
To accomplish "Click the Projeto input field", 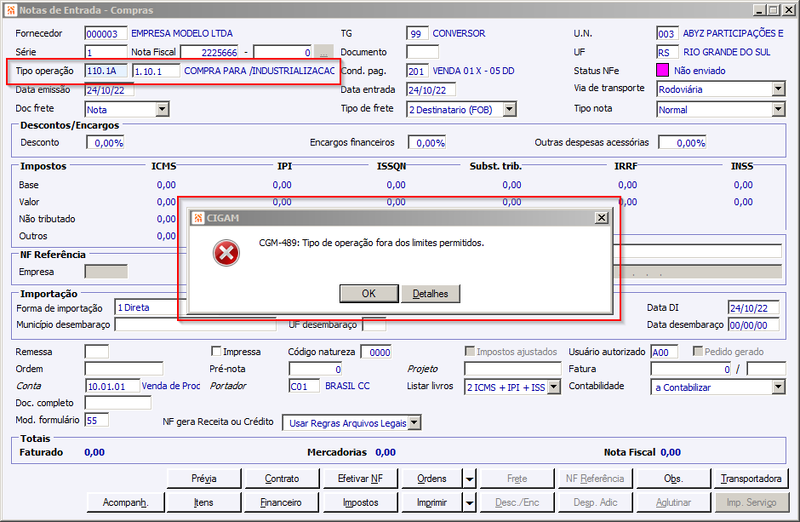I will [x=513, y=368].
